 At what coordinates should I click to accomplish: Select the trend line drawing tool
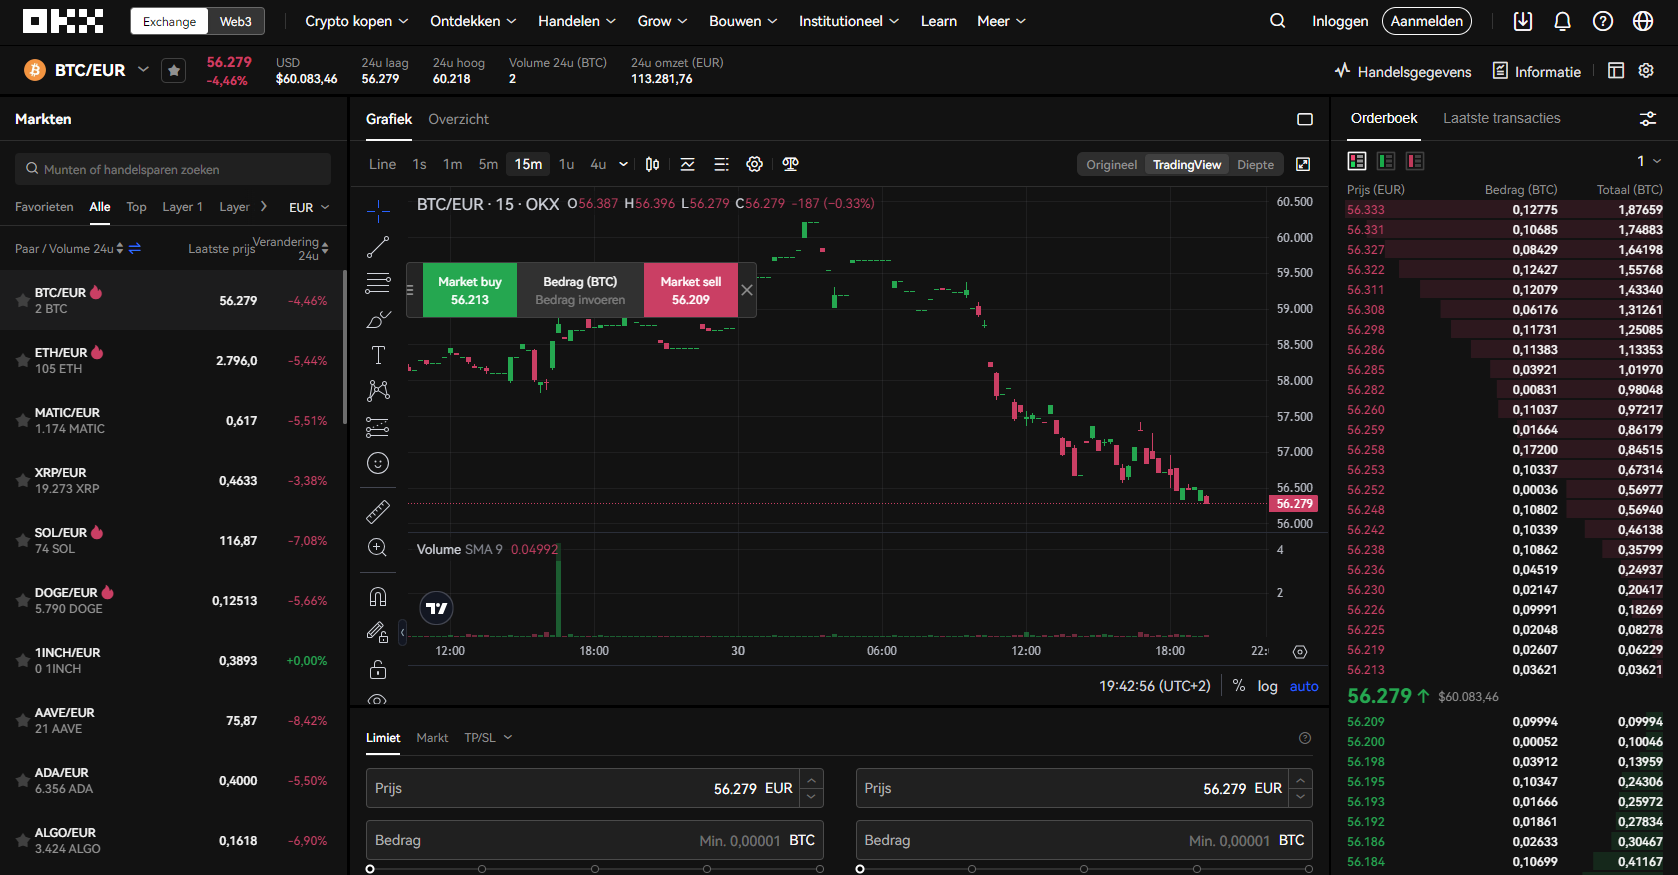378,247
